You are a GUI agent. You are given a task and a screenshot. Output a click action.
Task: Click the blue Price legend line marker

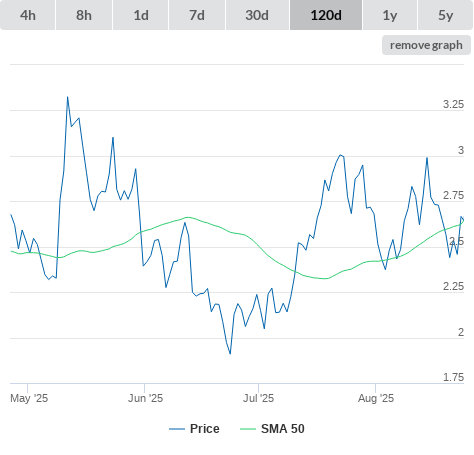[177, 429]
